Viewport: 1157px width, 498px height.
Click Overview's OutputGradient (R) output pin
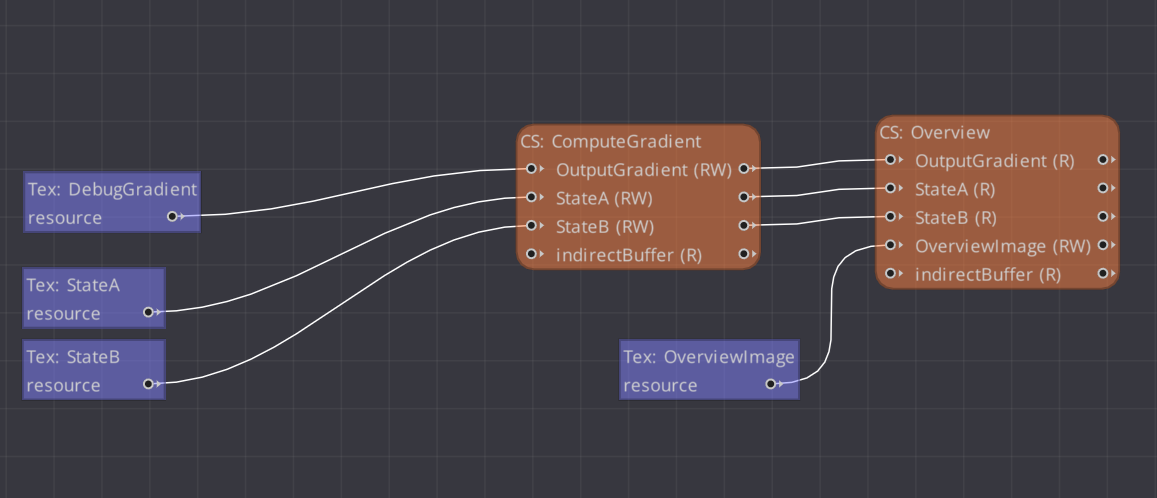tap(1102, 160)
